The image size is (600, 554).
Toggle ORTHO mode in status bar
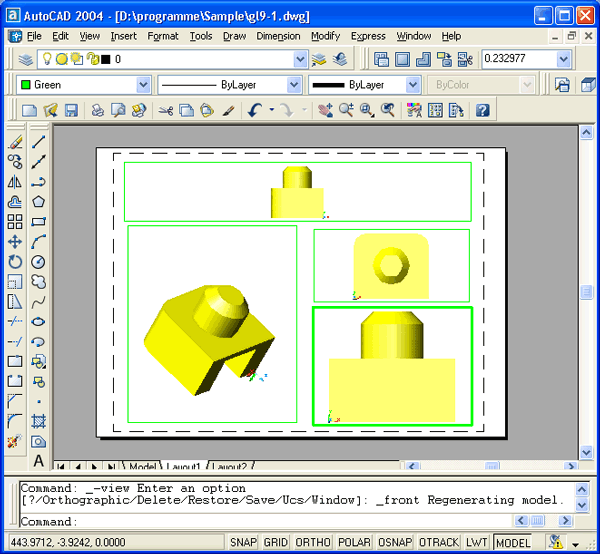click(x=315, y=543)
